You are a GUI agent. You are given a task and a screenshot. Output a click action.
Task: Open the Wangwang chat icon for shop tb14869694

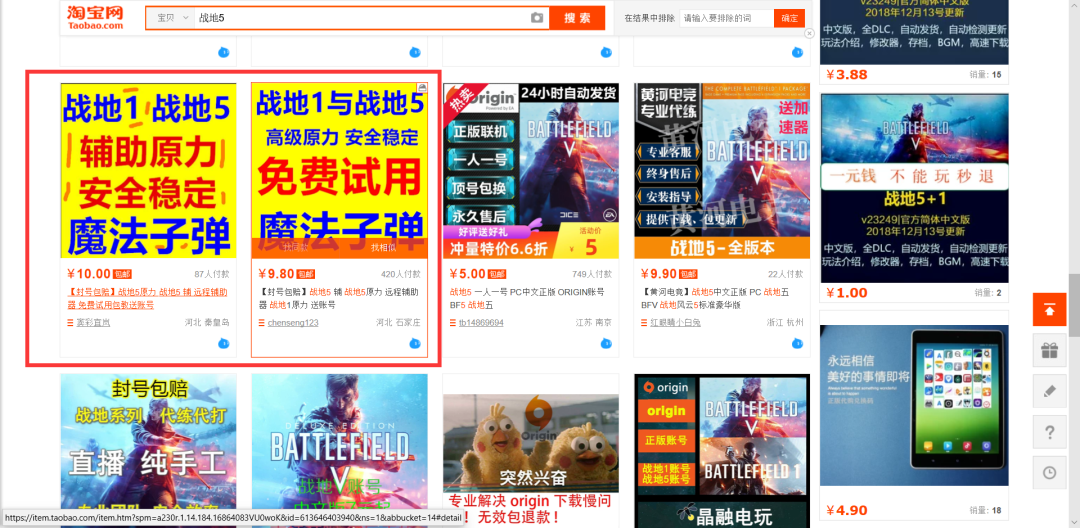pyautogui.click(x=605, y=343)
